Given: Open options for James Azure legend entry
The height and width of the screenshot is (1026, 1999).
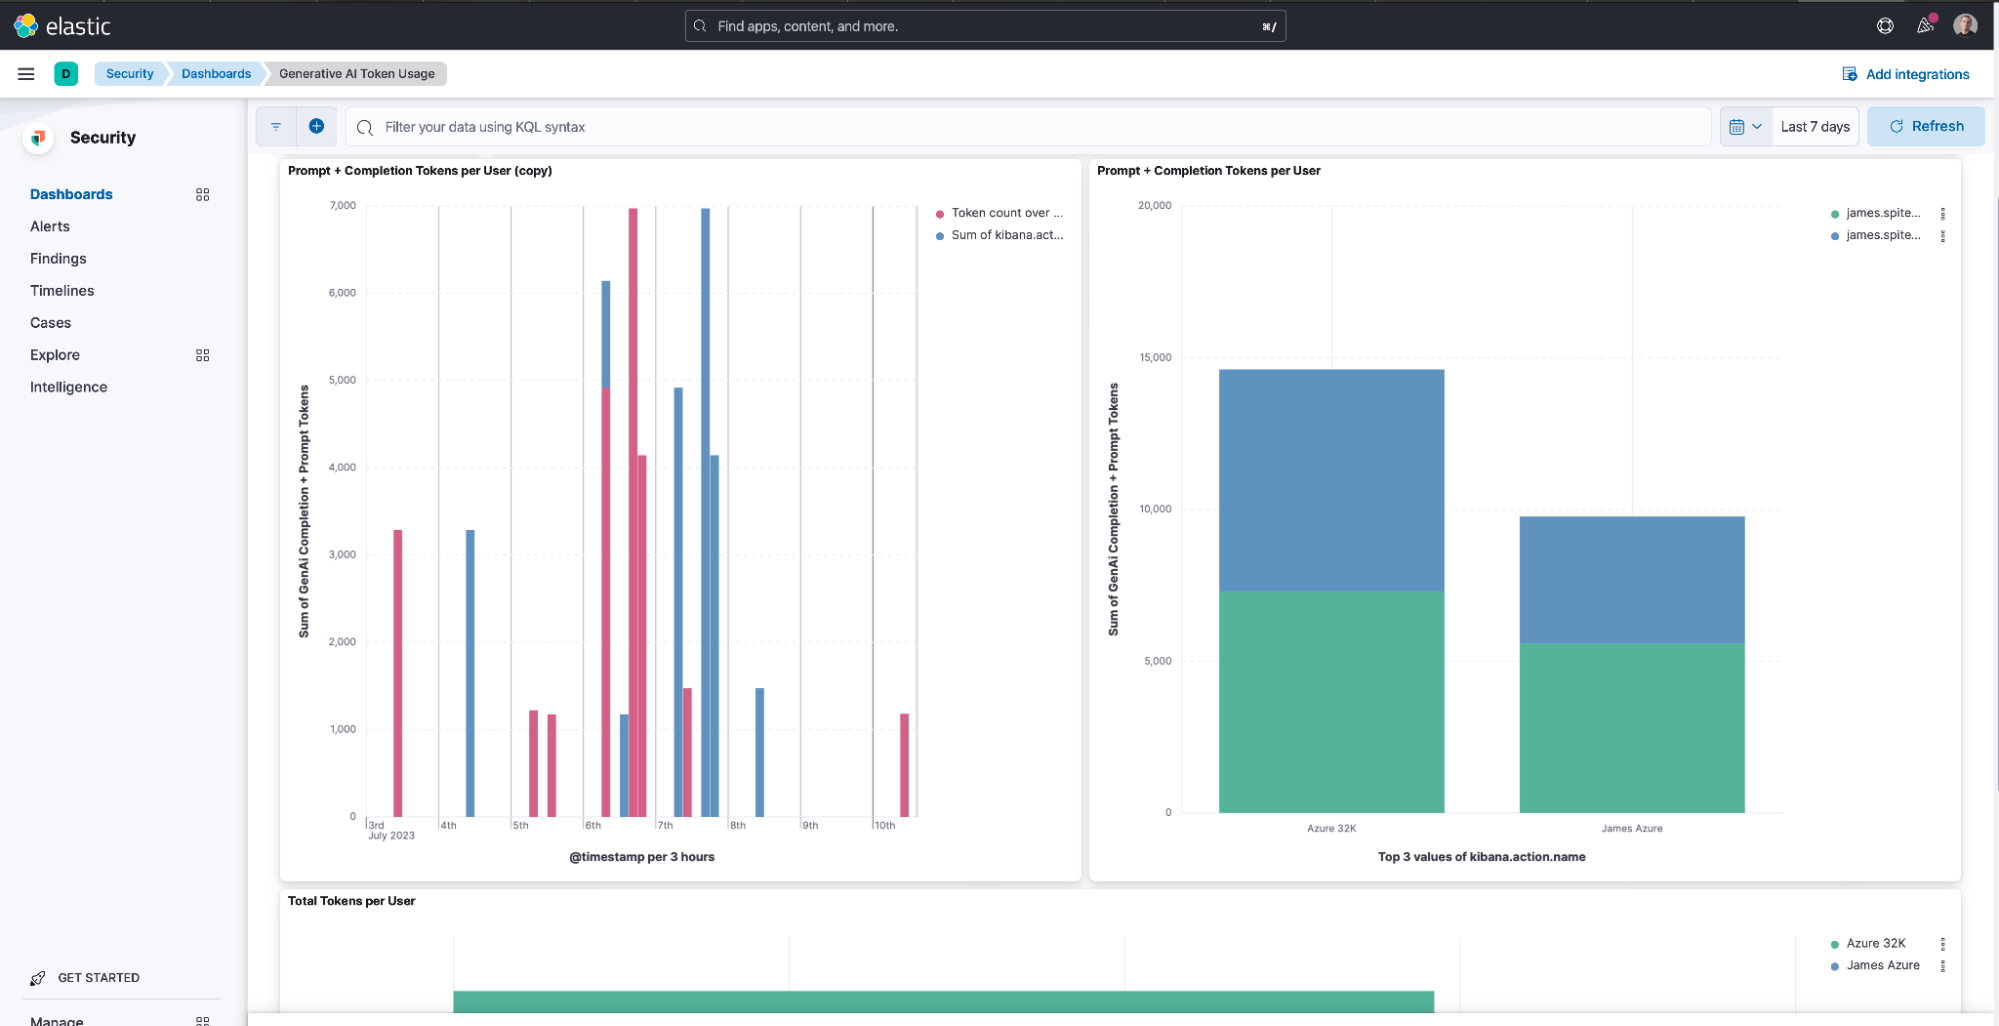Looking at the screenshot, I should (1943, 966).
